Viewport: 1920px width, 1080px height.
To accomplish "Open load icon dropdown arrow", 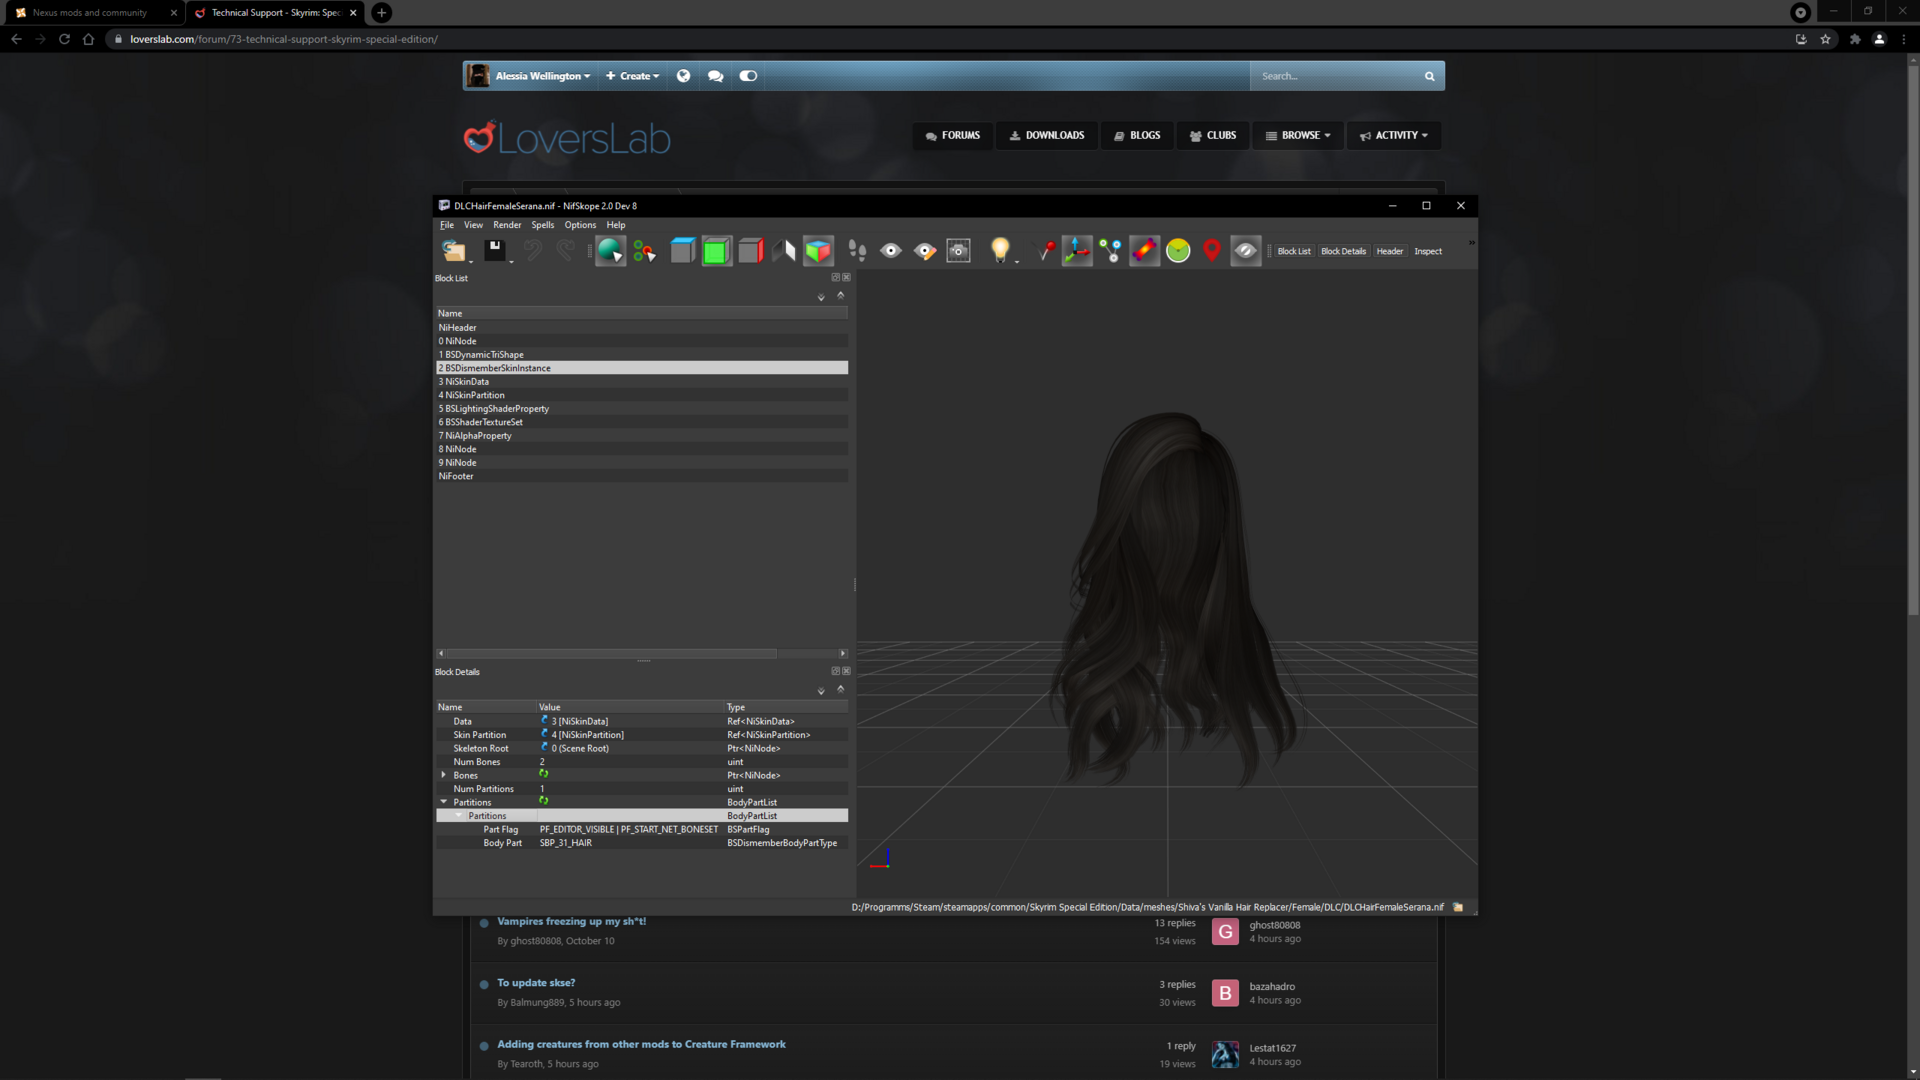I will (x=470, y=262).
